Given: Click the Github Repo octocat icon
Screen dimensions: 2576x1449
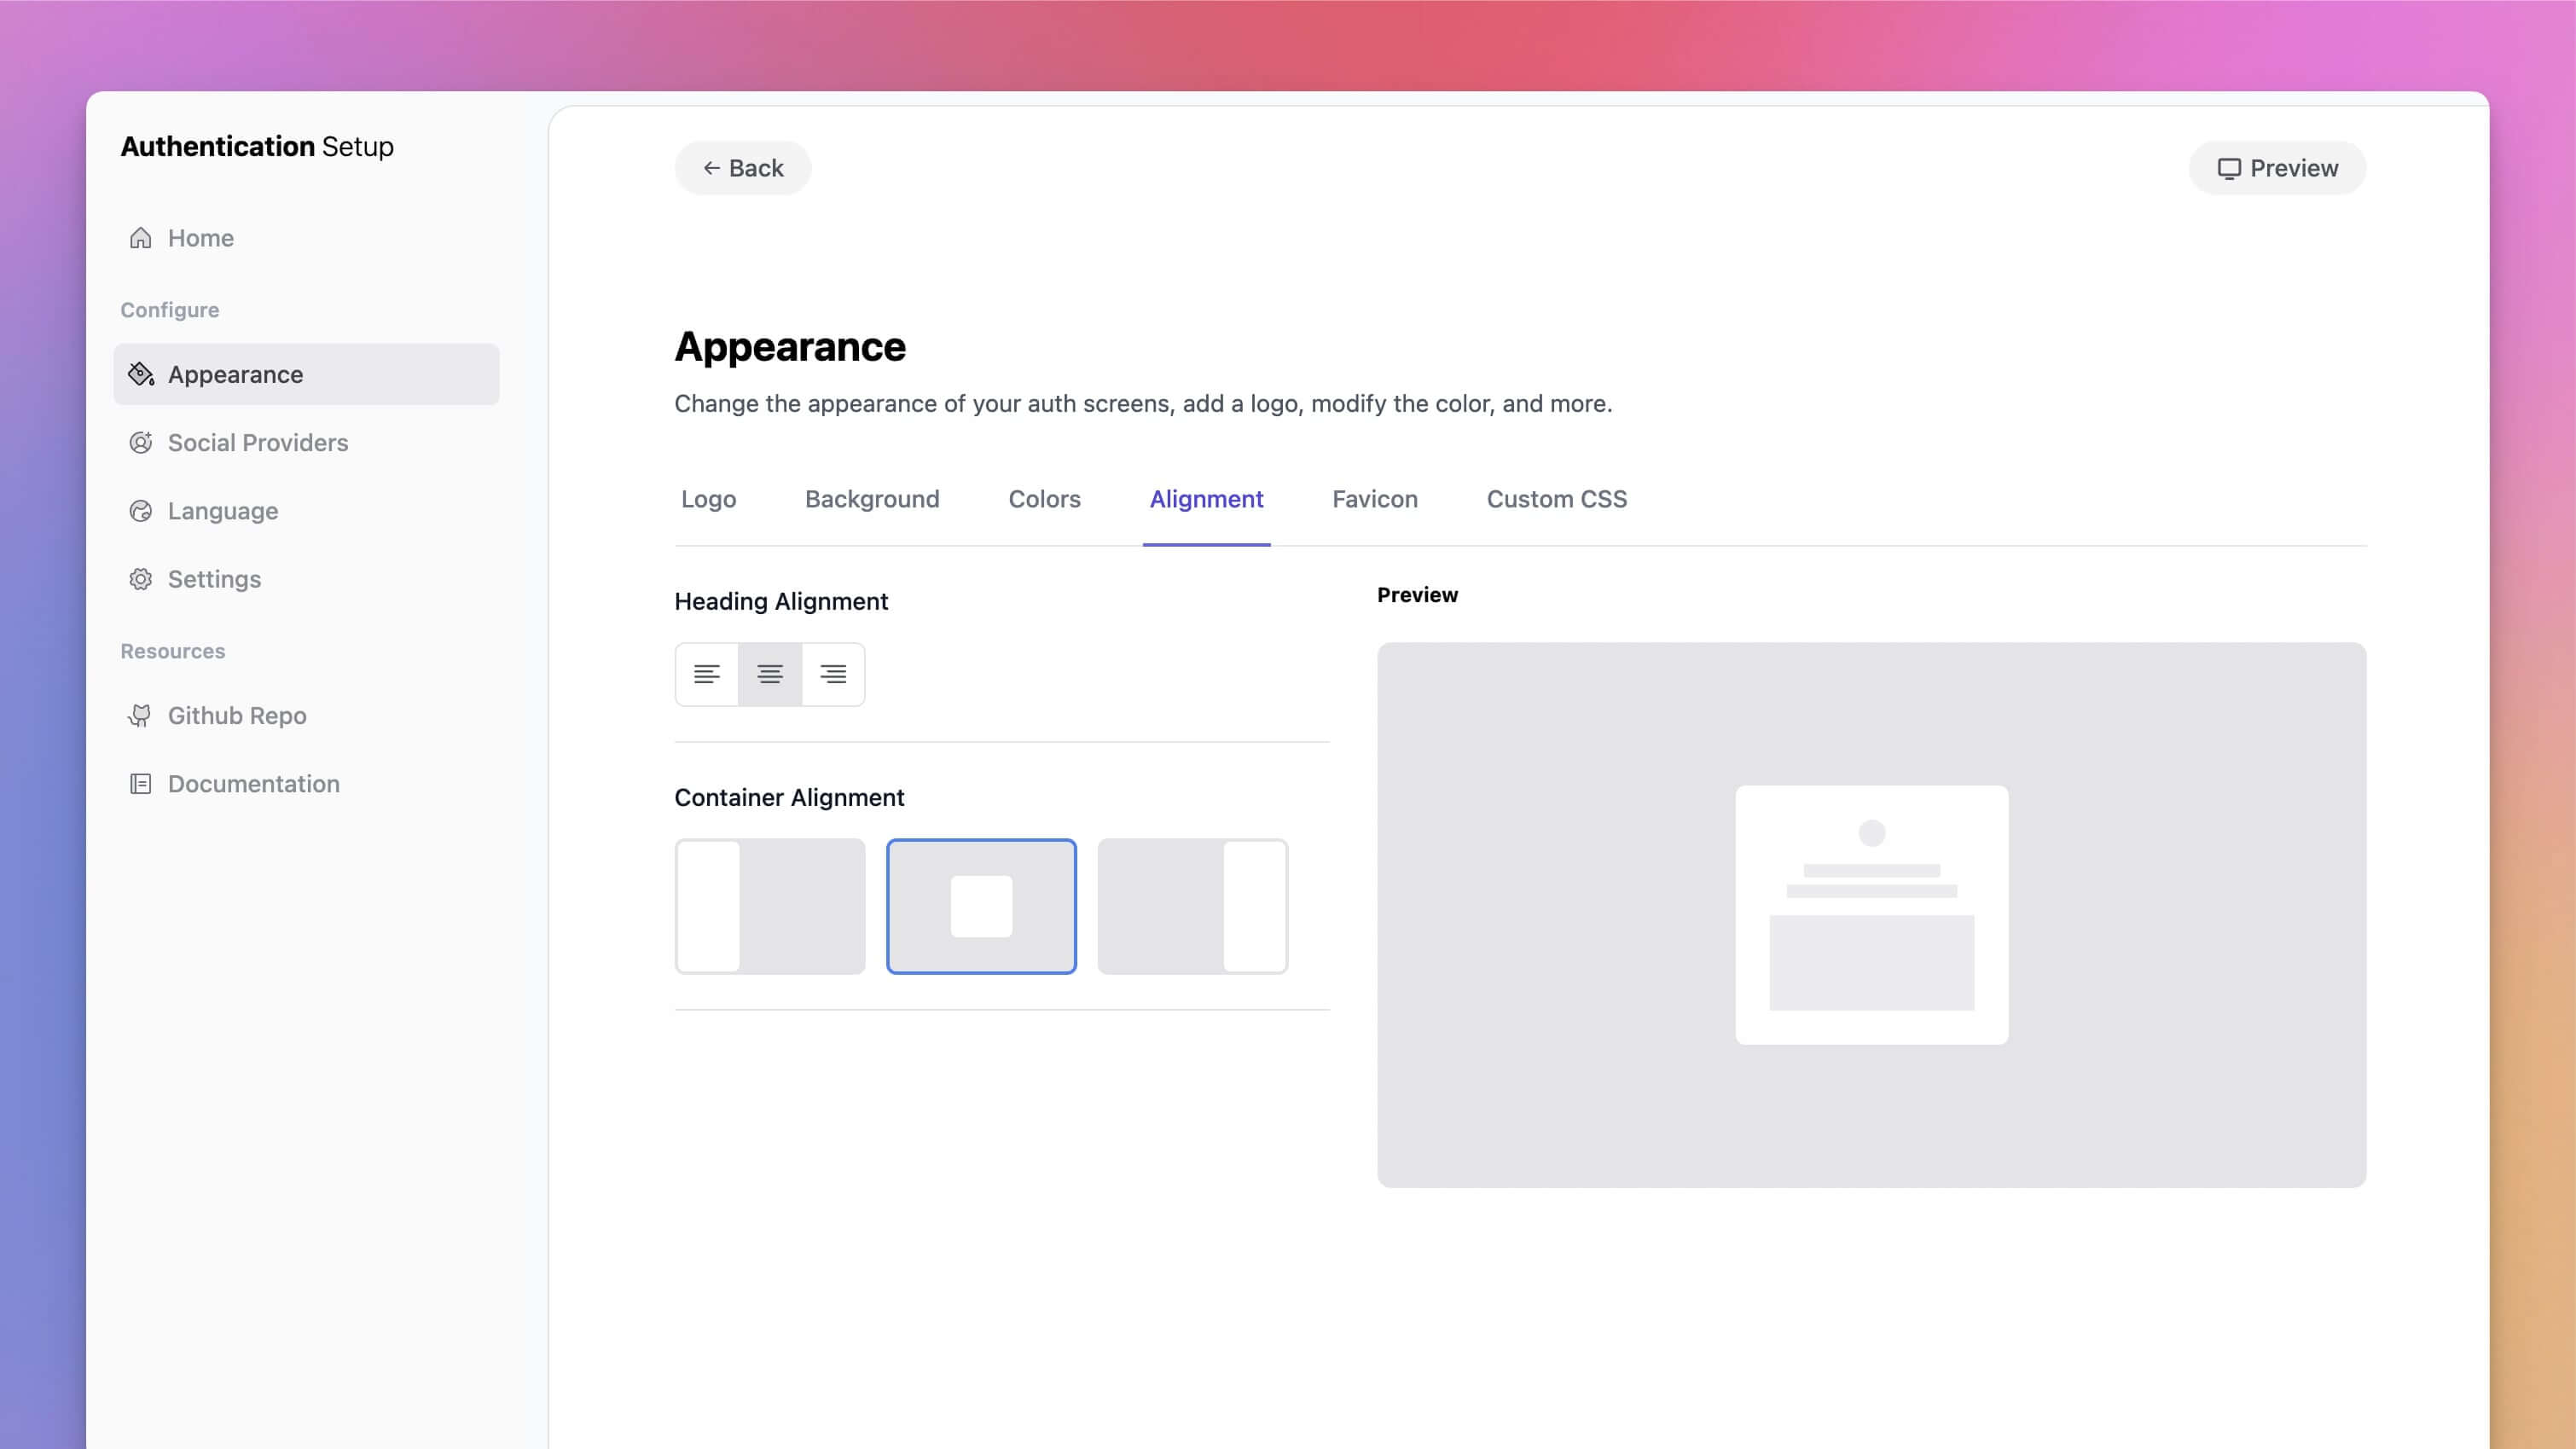Looking at the screenshot, I should coord(141,716).
